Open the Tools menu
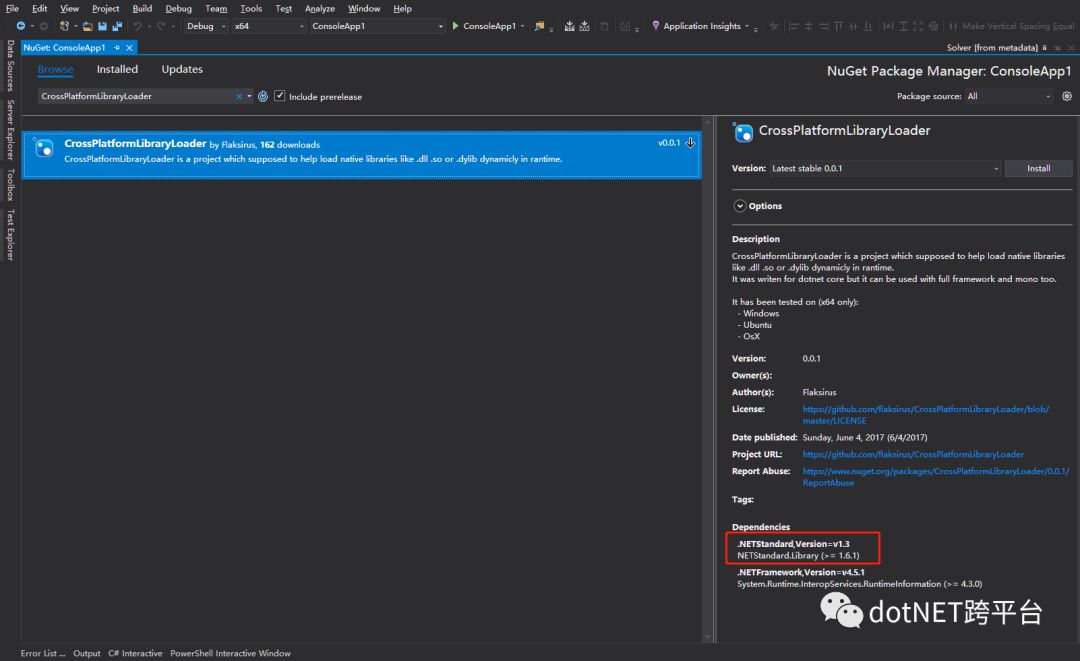This screenshot has width=1080, height=661. coord(251,8)
